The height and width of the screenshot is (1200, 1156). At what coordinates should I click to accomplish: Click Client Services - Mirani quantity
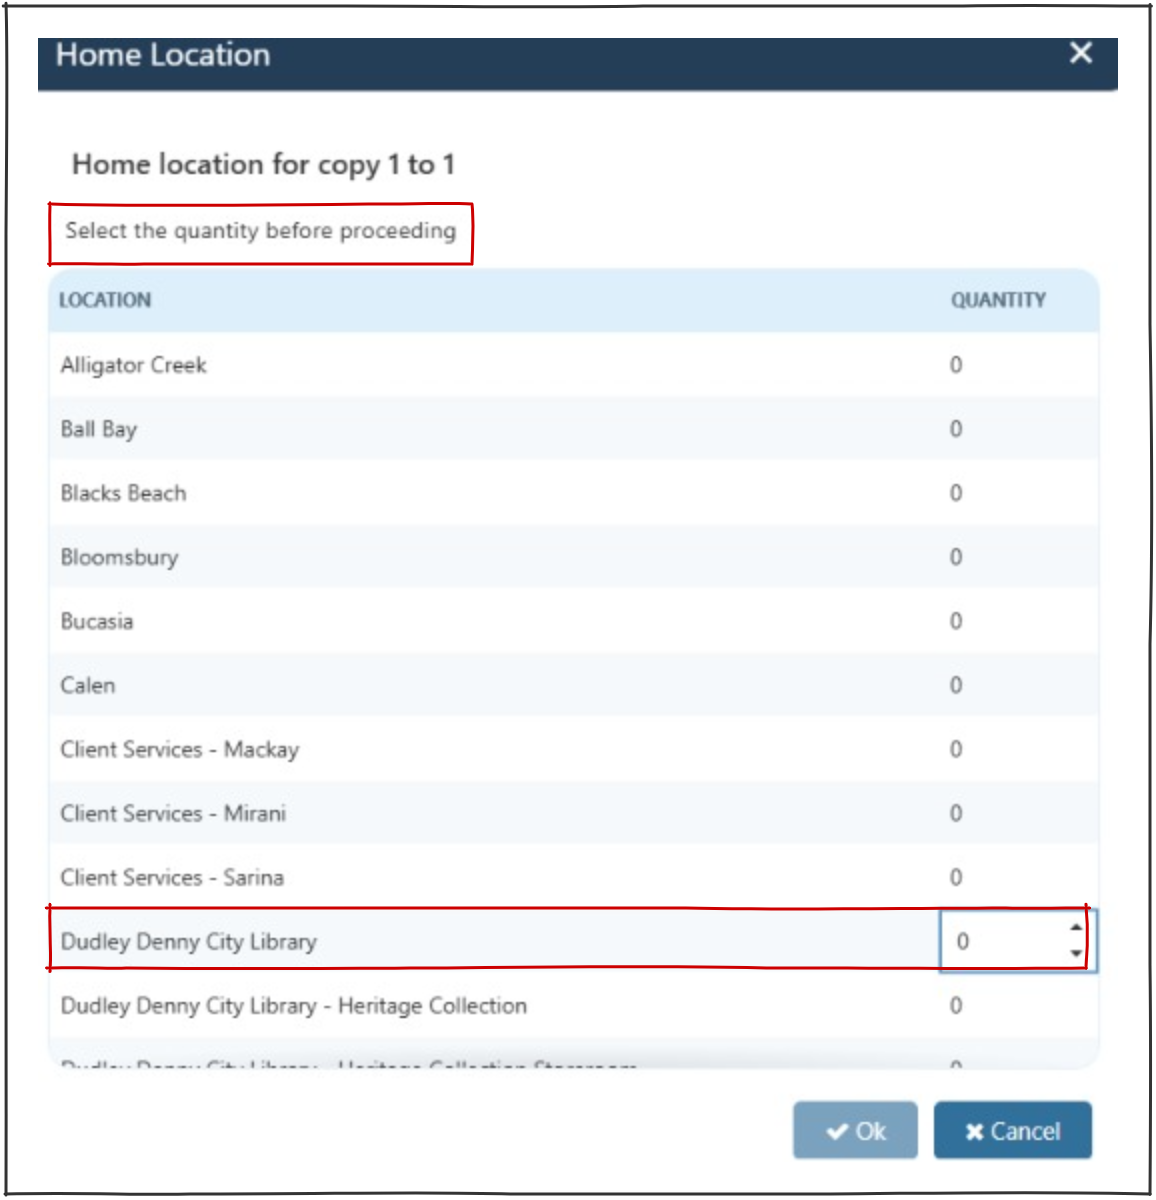[956, 813]
